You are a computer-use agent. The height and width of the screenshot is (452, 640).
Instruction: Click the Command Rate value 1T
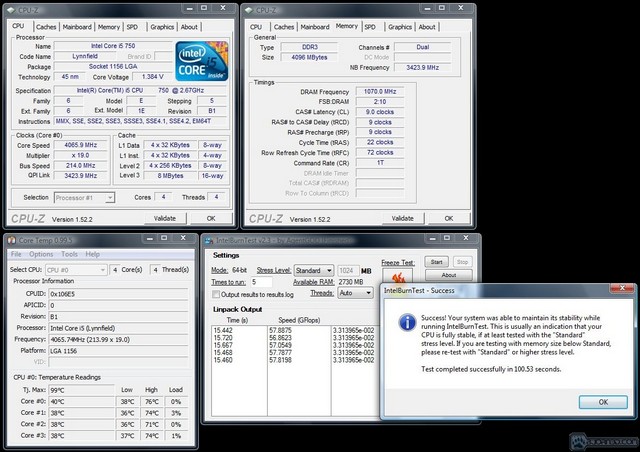tap(380, 163)
